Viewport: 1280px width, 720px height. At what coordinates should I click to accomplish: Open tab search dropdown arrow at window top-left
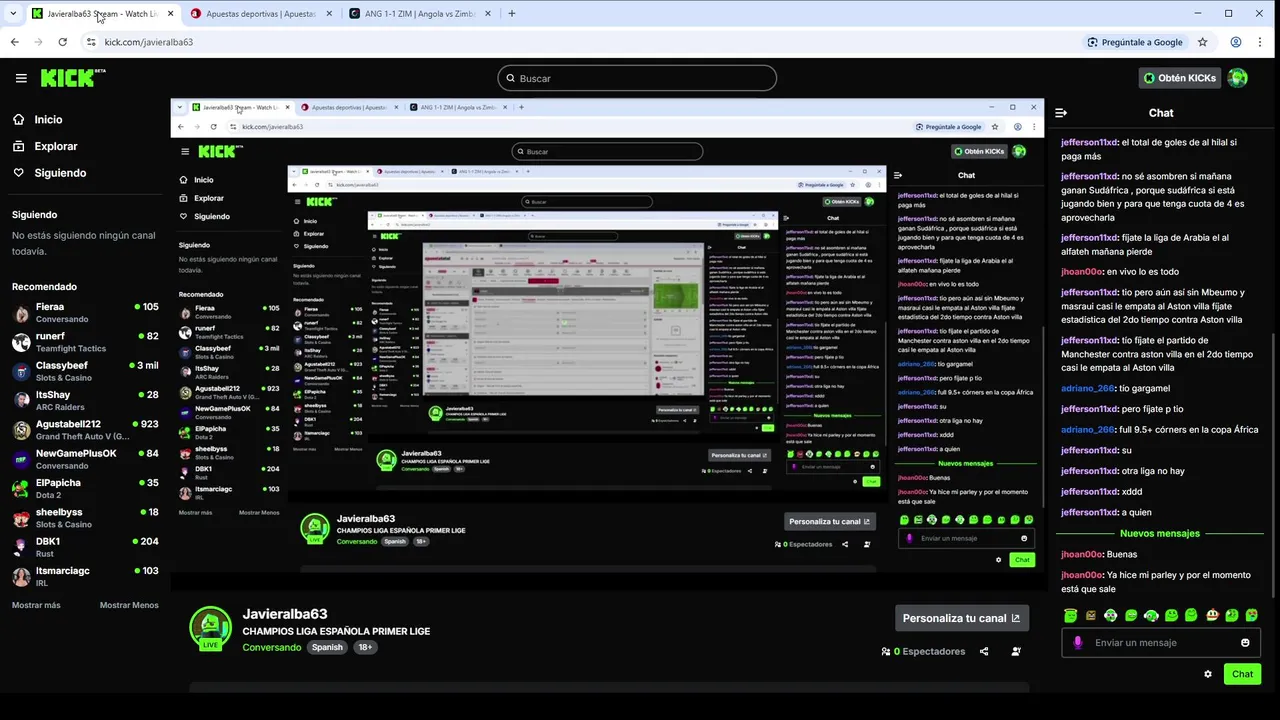tap(12, 14)
